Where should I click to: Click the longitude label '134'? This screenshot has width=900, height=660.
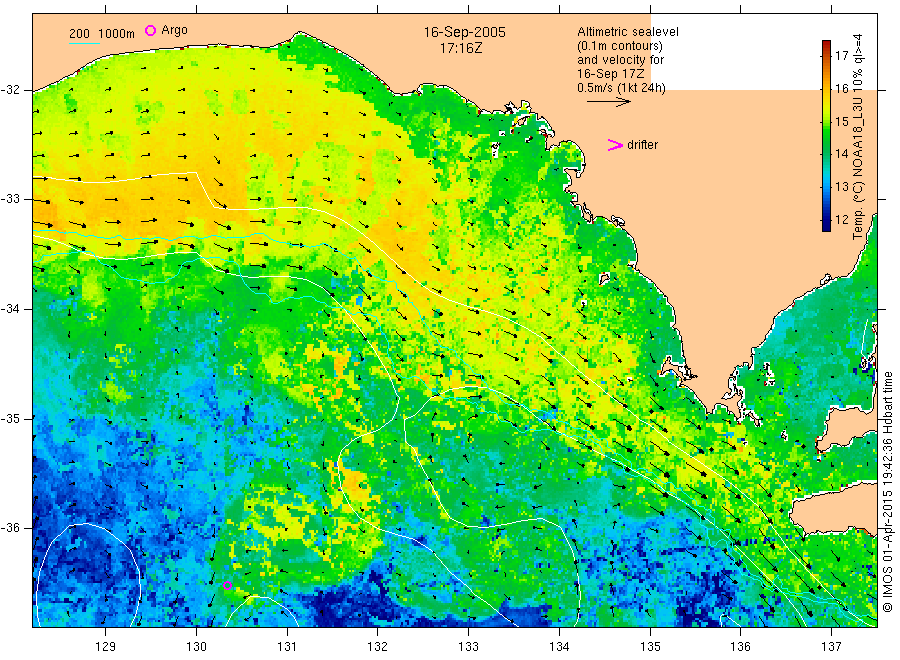pyautogui.click(x=559, y=647)
